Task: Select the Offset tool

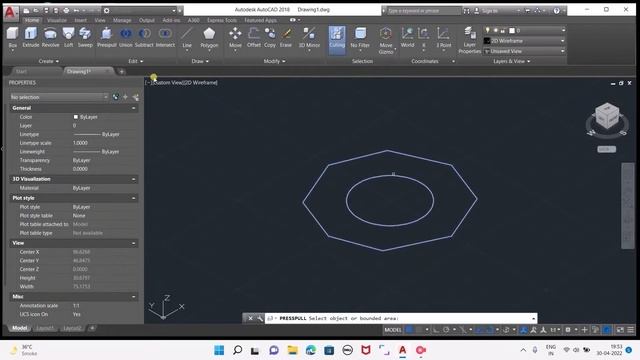Action: pyautogui.click(x=253, y=37)
